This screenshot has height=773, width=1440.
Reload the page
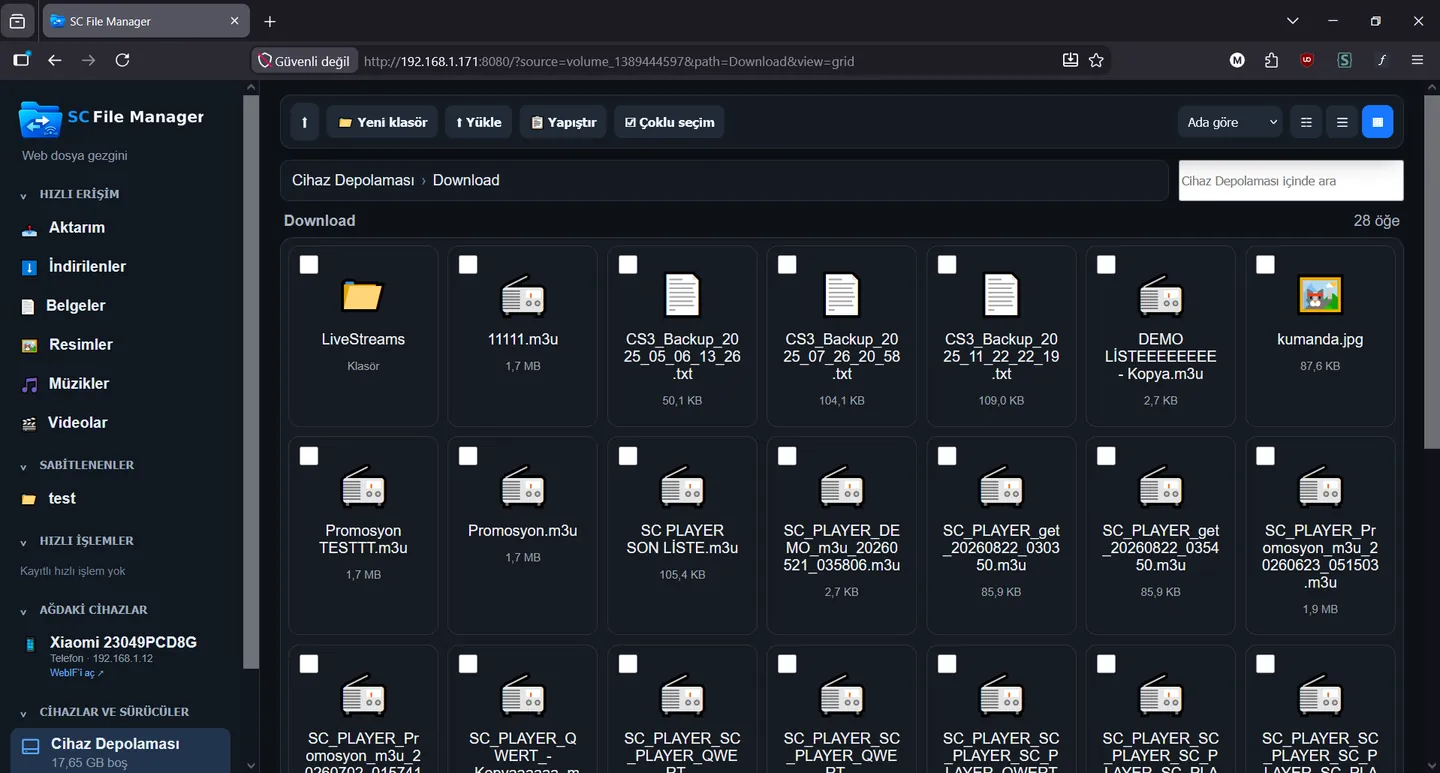(122, 61)
